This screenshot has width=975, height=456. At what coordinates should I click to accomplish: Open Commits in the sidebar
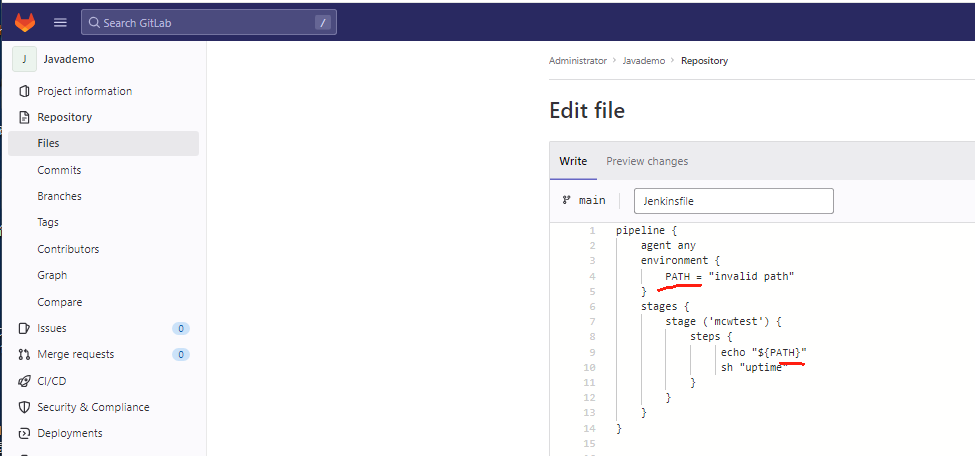[x=59, y=170]
